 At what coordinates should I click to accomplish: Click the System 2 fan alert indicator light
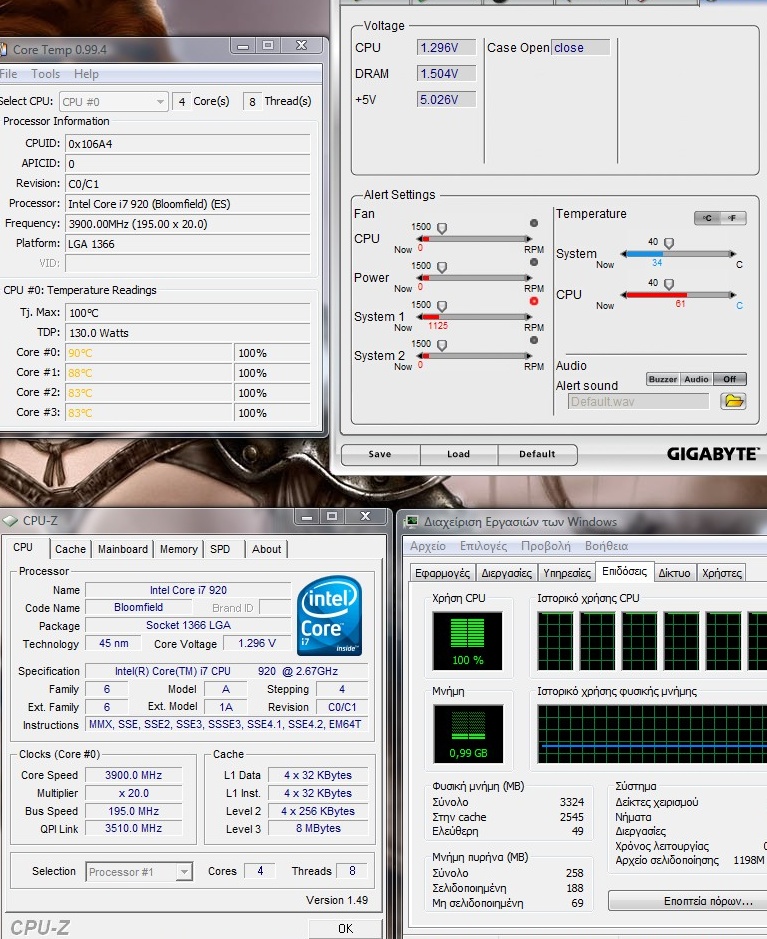(x=533, y=340)
